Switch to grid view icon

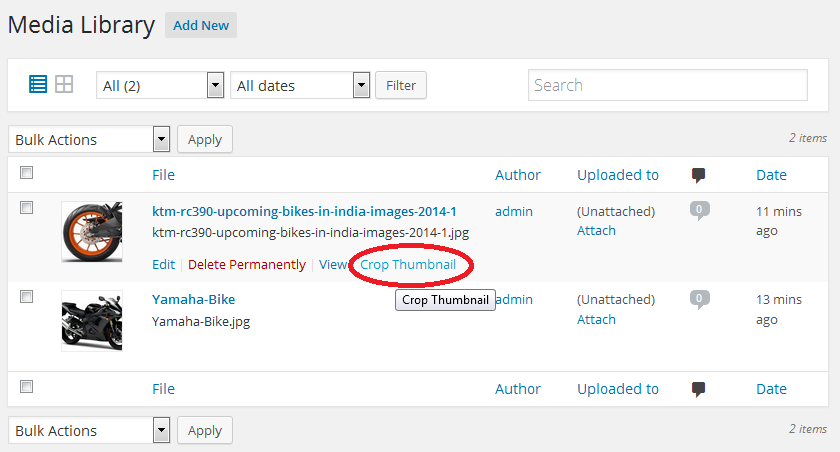[x=64, y=85]
